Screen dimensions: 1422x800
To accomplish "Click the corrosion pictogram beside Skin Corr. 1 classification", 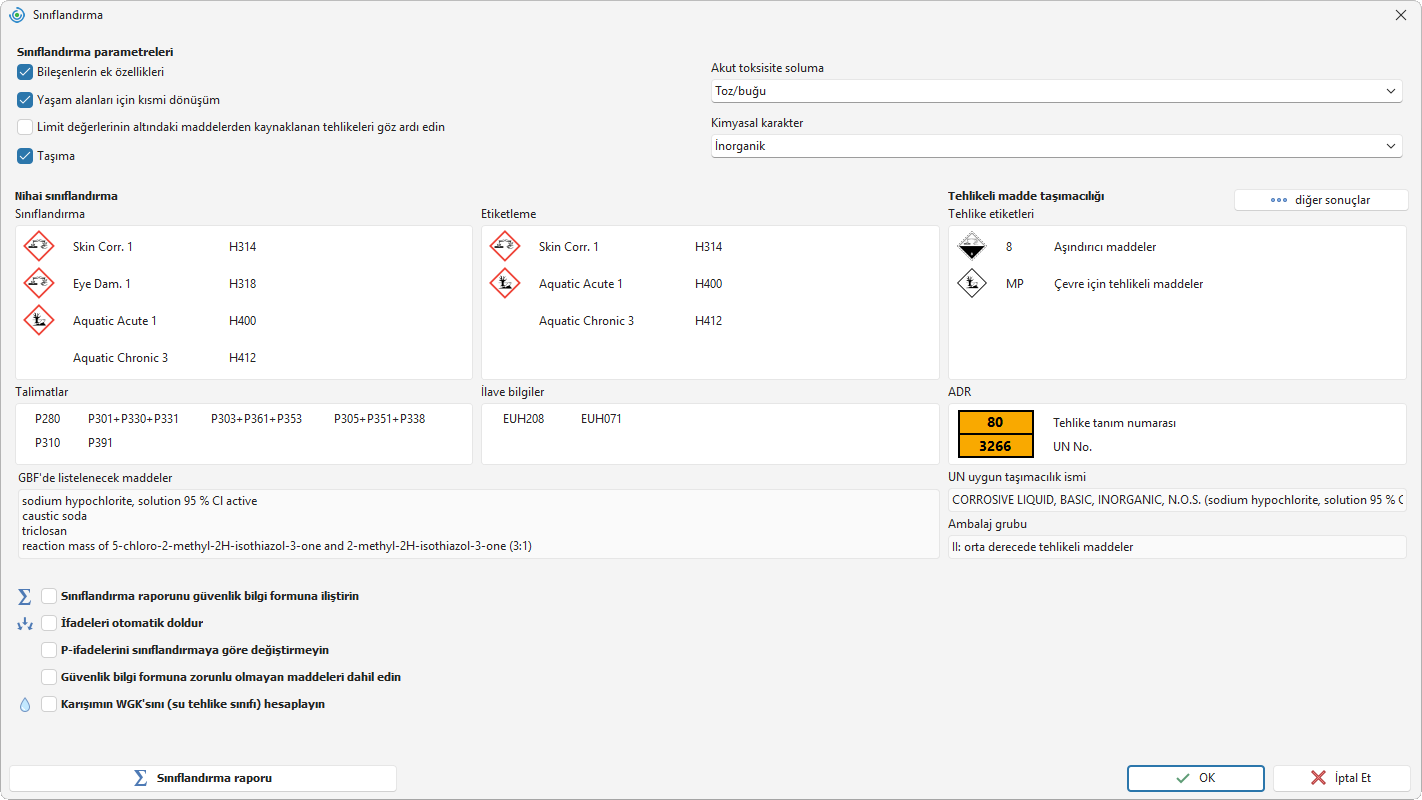I will [x=39, y=246].
